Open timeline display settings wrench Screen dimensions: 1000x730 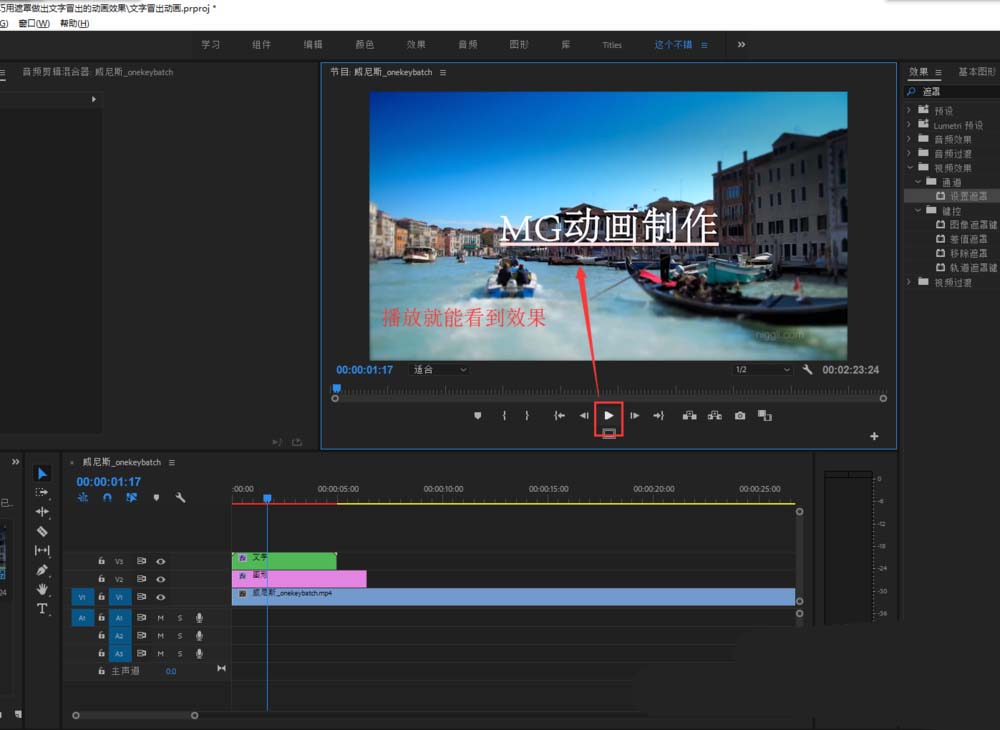[x=180, y=497]
